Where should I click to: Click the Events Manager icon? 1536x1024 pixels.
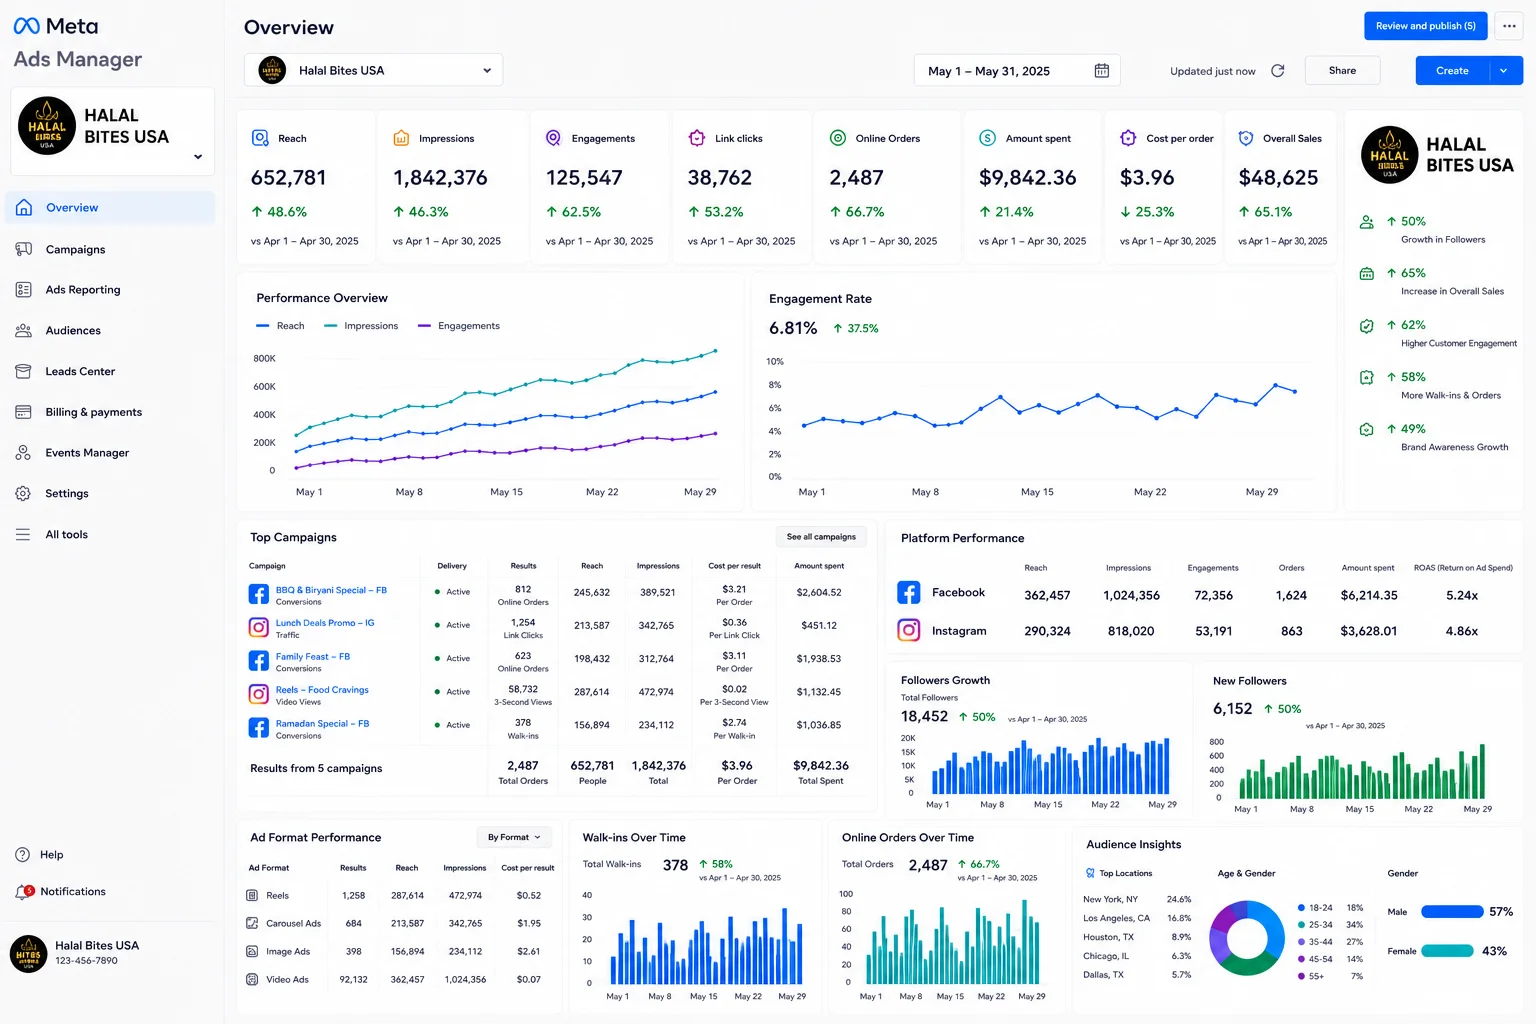[x=24, y=453]
